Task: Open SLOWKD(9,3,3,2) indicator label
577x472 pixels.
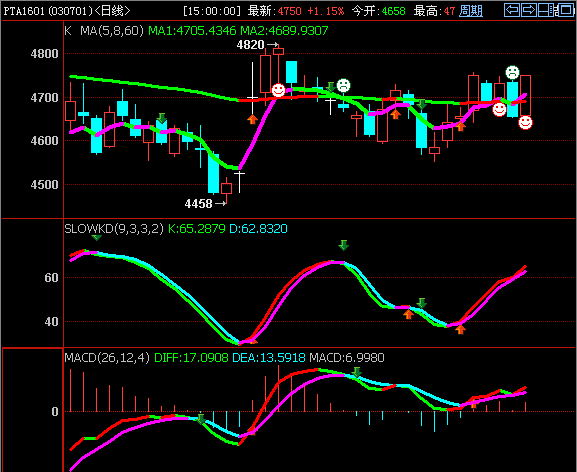Action: [114, 229]
